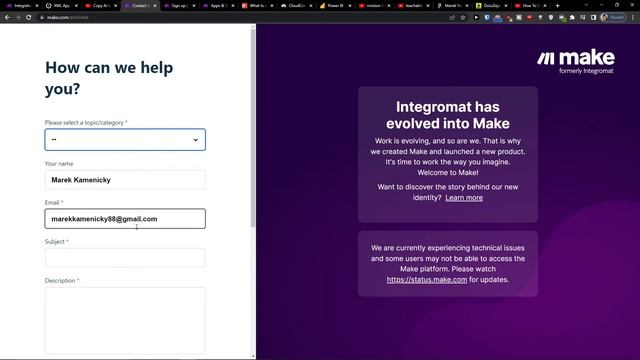Open the topic/category dropdown

click(125, 140)
